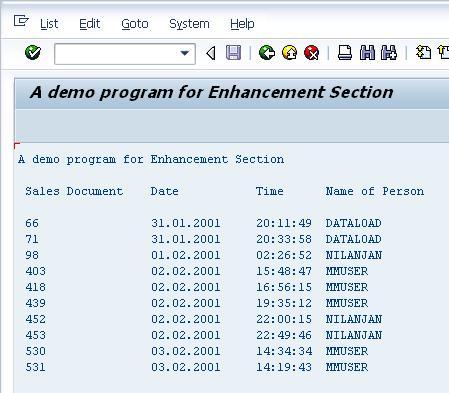
Task: Select sales document 418
Action: [35, 287]
